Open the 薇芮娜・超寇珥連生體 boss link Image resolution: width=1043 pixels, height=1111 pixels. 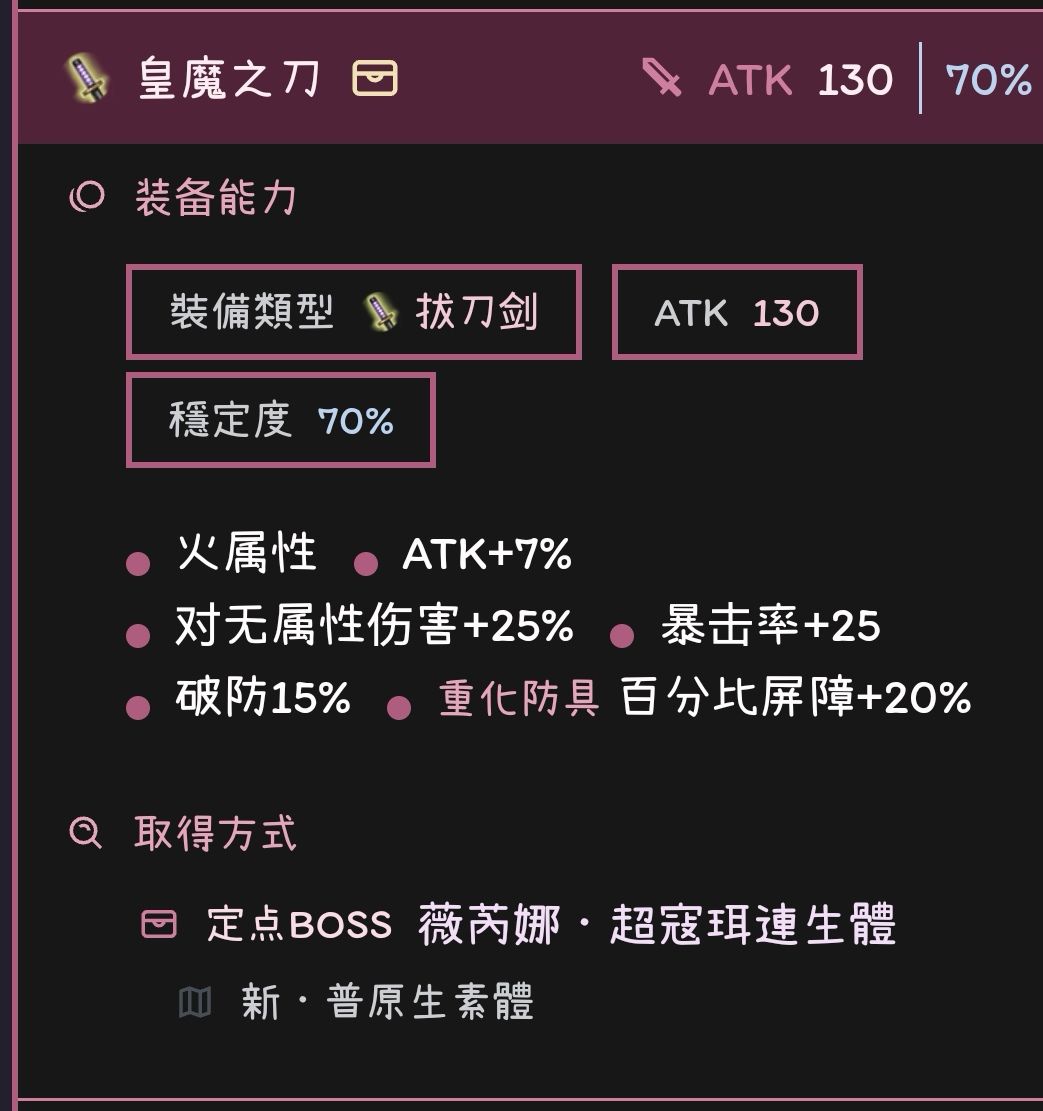click(657, 924)
